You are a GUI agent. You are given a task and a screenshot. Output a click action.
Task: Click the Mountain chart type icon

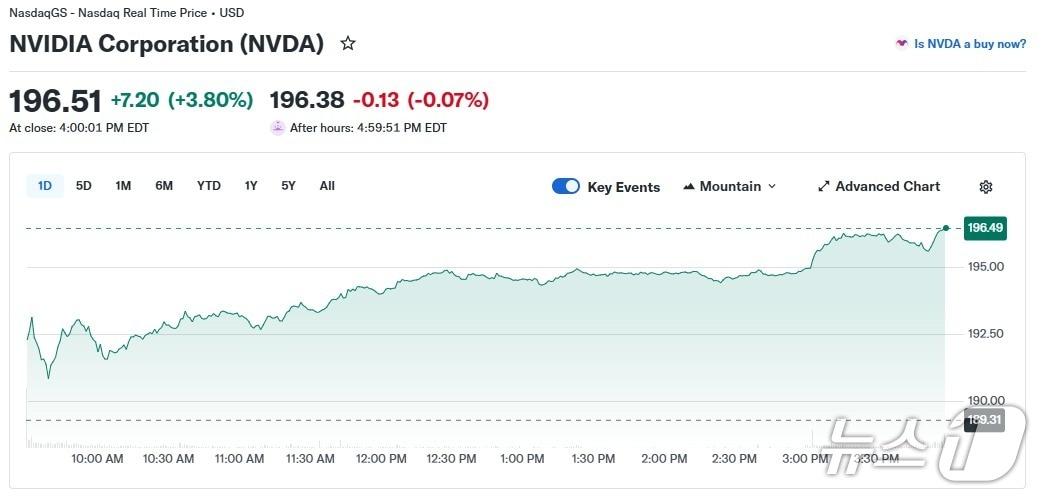(689, 187)
